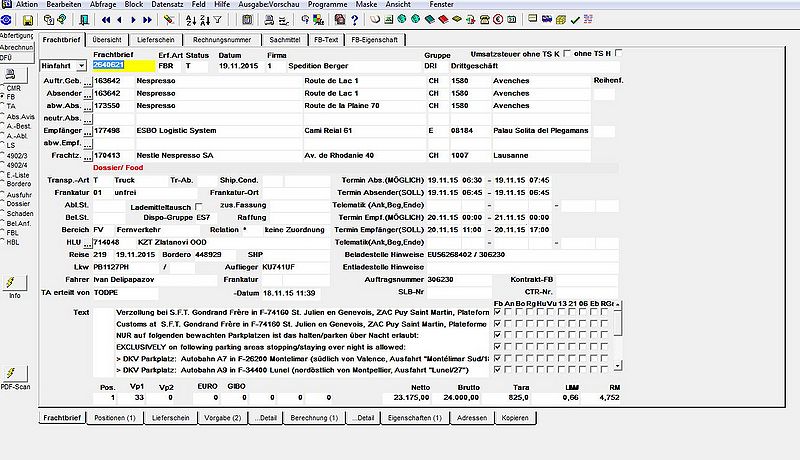800x460 pixels.
Task: Click the yellow floppy disk save icon
Action: click(28, 20)
